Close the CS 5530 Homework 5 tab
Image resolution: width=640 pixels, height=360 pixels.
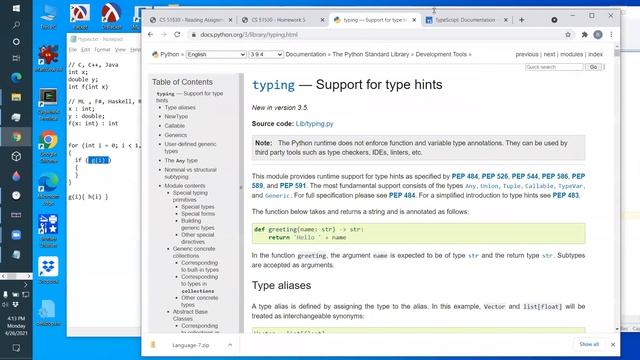pyautogui.click(x=322, y=20)
